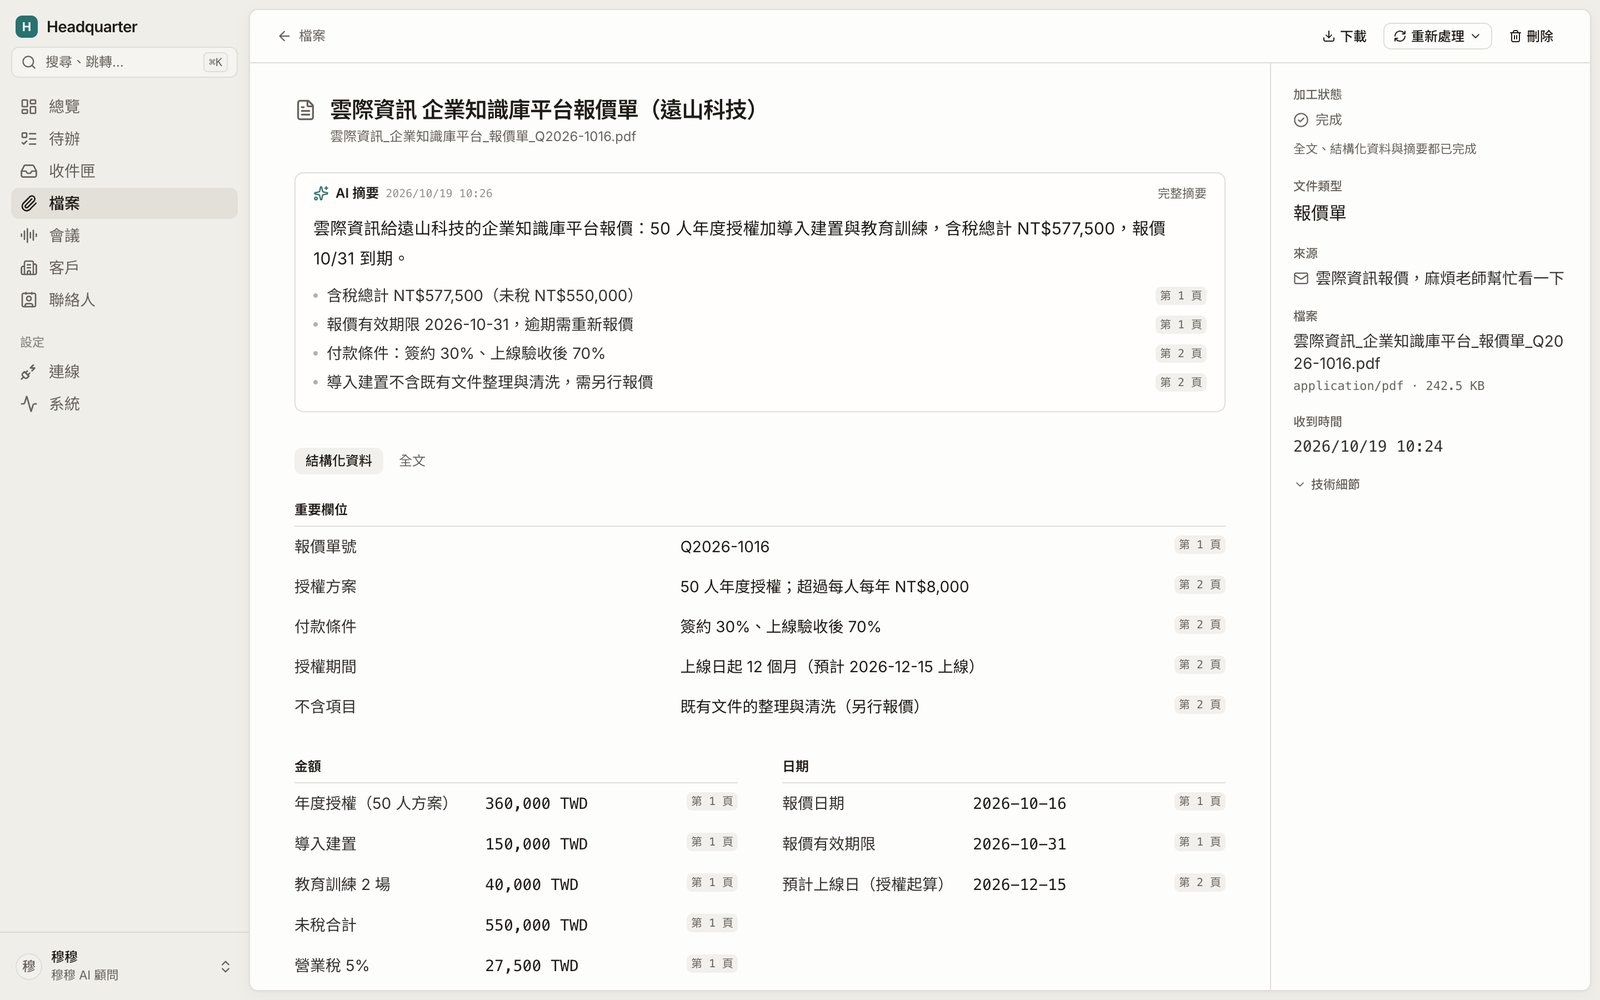Click page badge for 年度授權 amount
Screen dimensions: 1600x1000
[712, 802]
